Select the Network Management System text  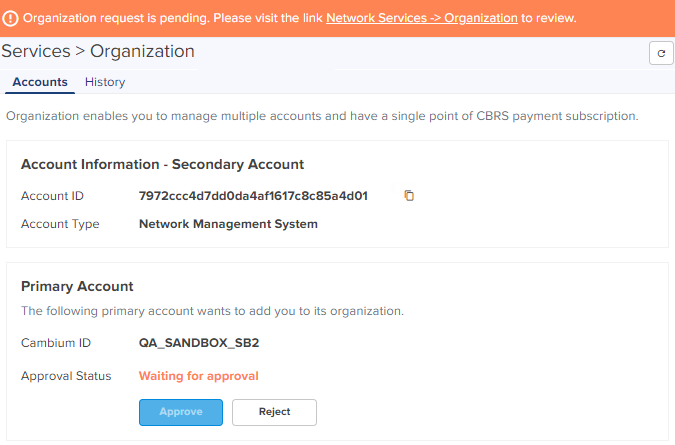228,224
